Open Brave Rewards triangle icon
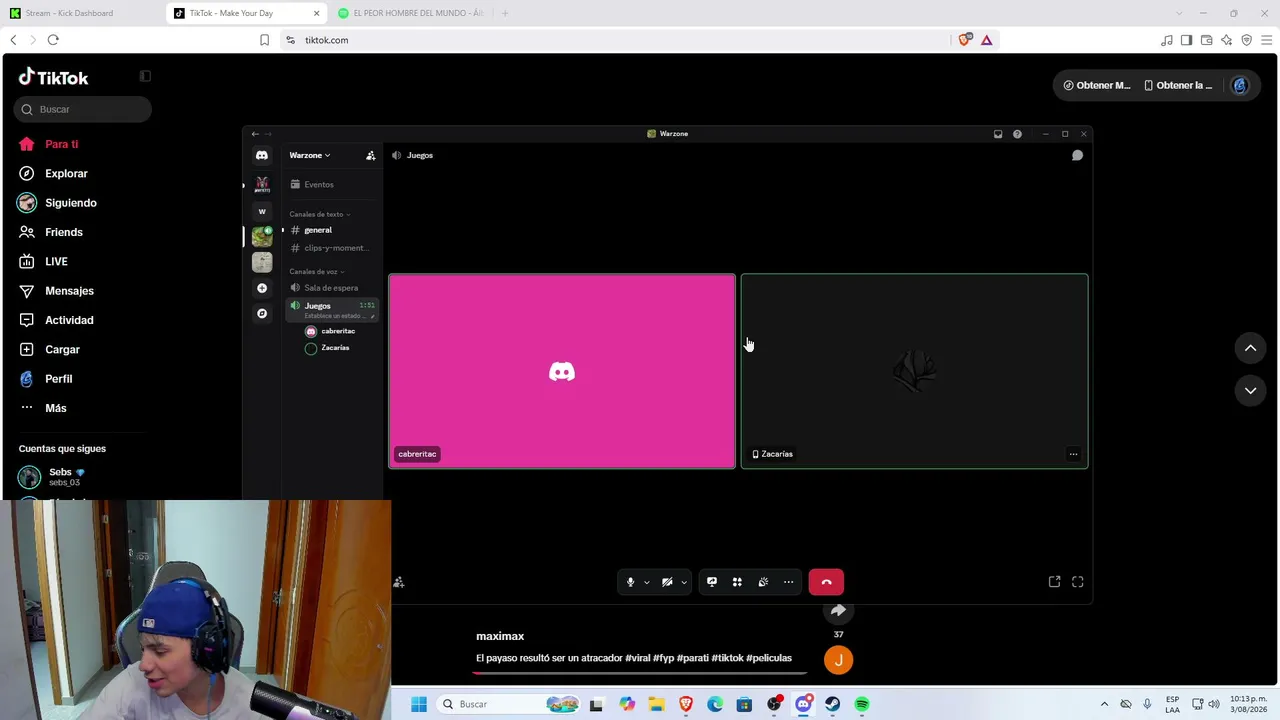This screenshot has height=720, width=1280. coord(986,40)
